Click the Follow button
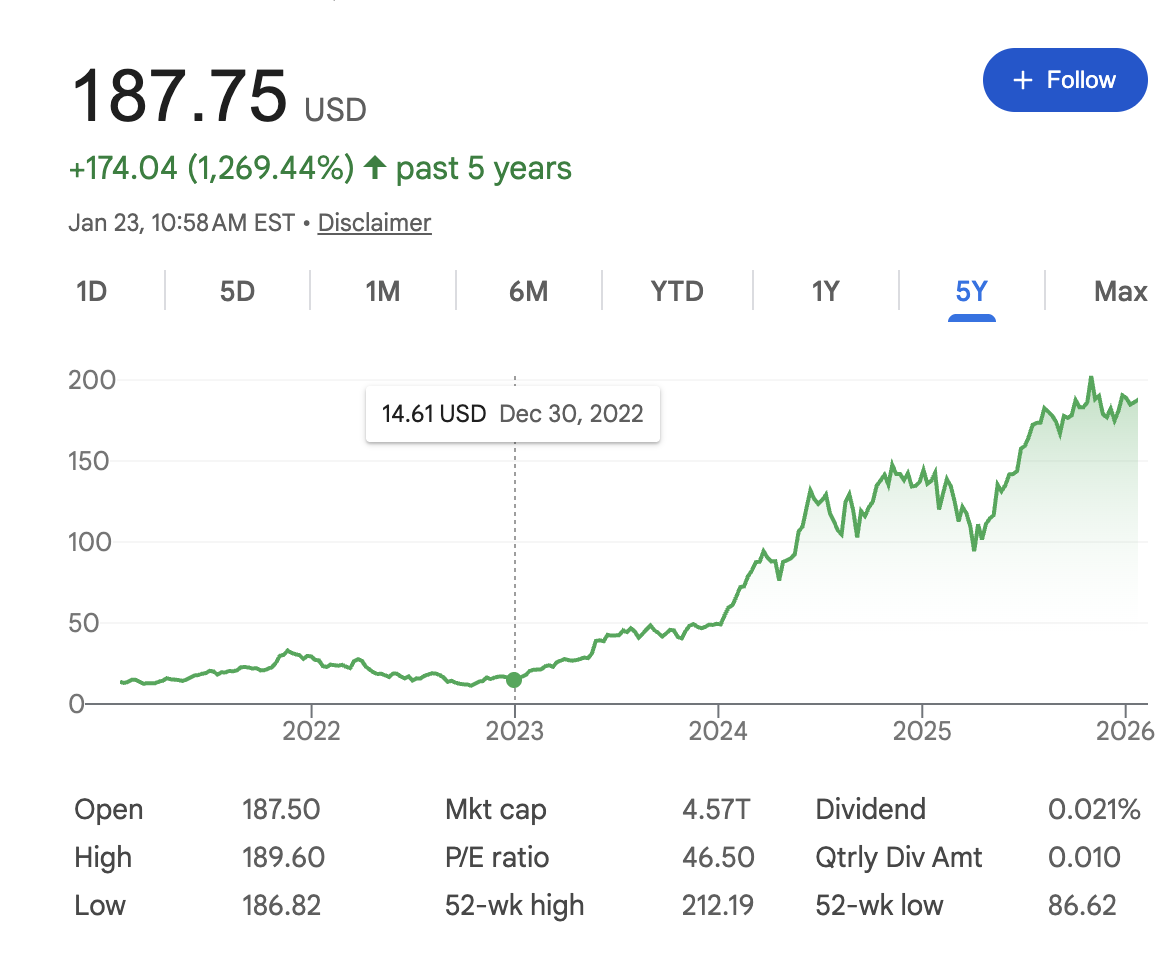The height and width of the screenshot is (970, 1170). [1064, 80]
